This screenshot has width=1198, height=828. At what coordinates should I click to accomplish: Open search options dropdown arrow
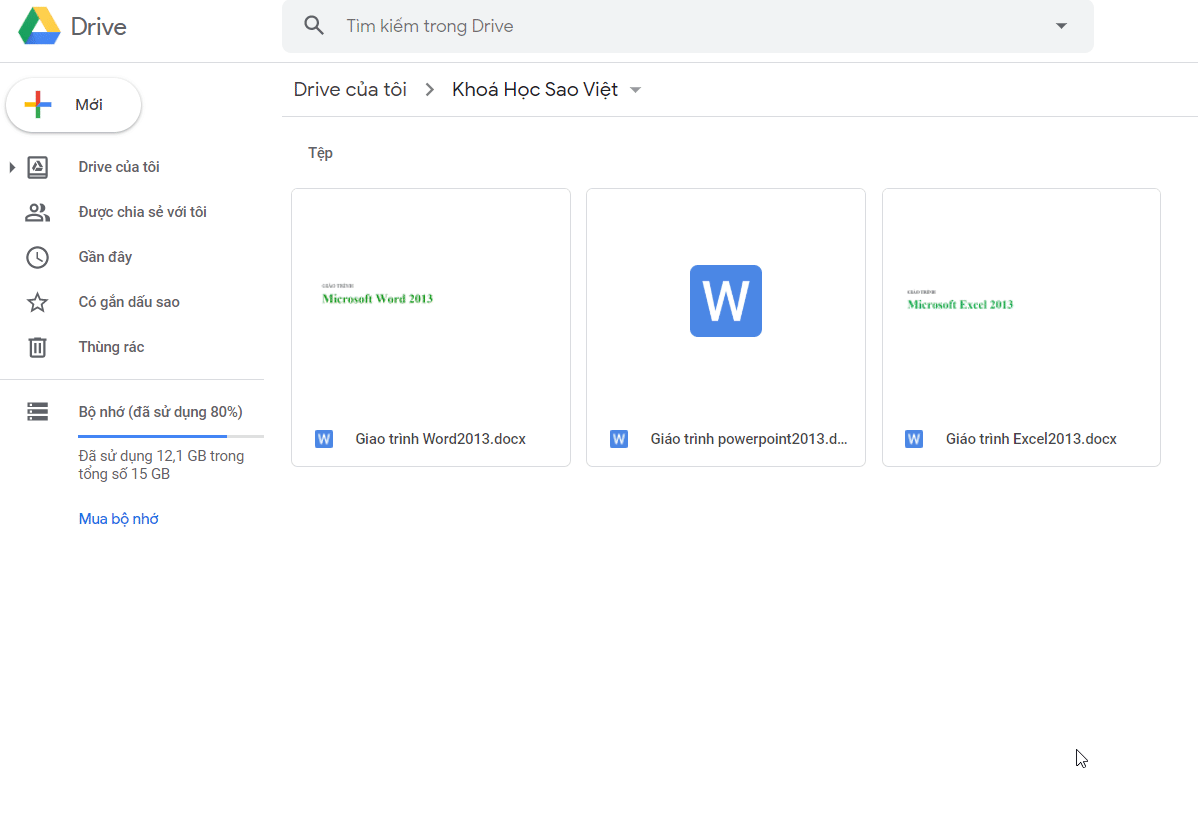click(x=1061, y=26)
